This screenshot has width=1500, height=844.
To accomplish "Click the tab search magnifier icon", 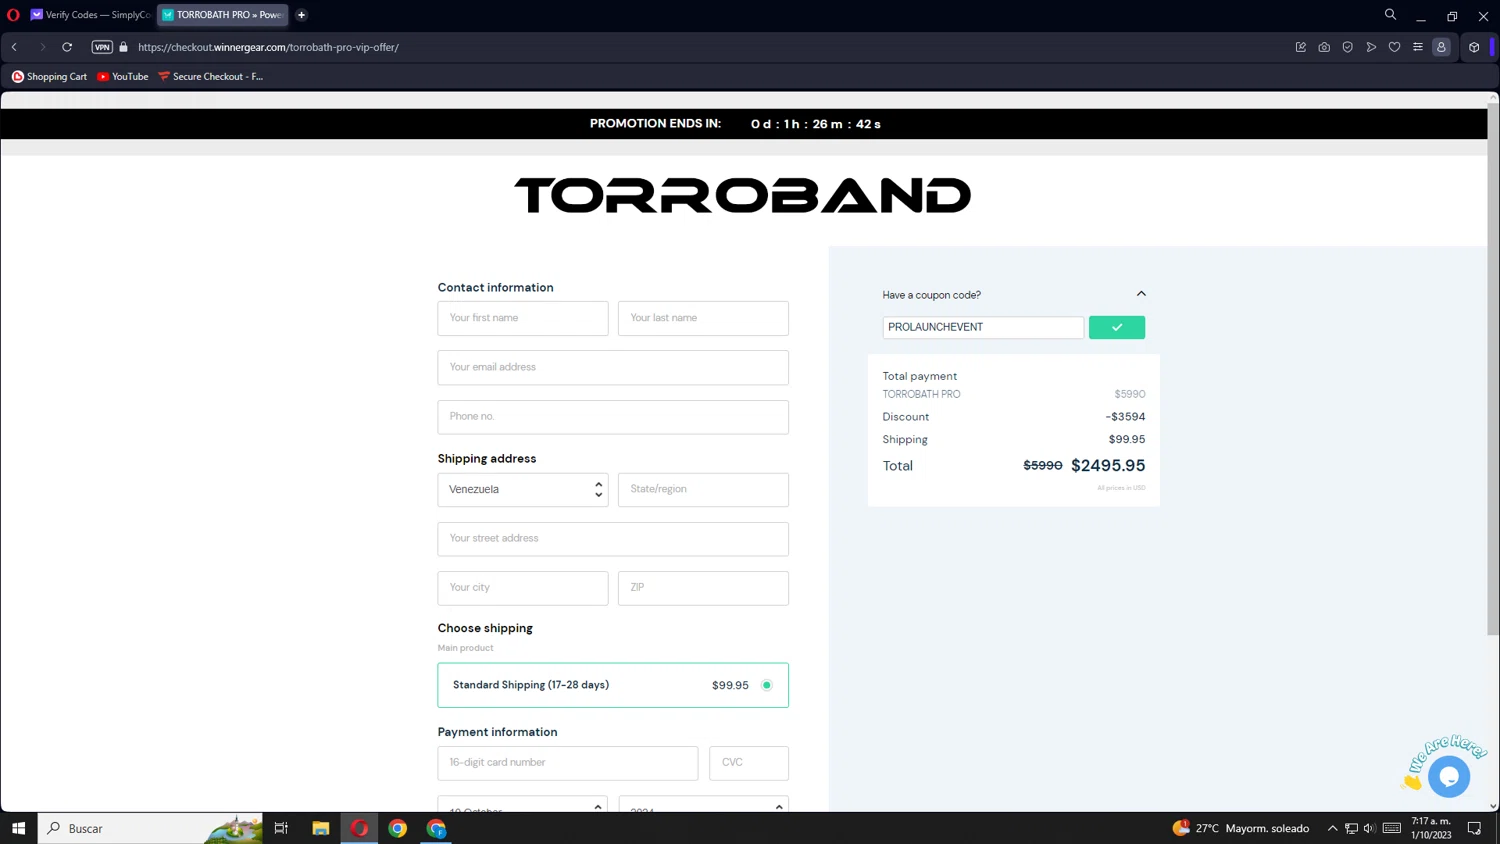I will 1390,15.
